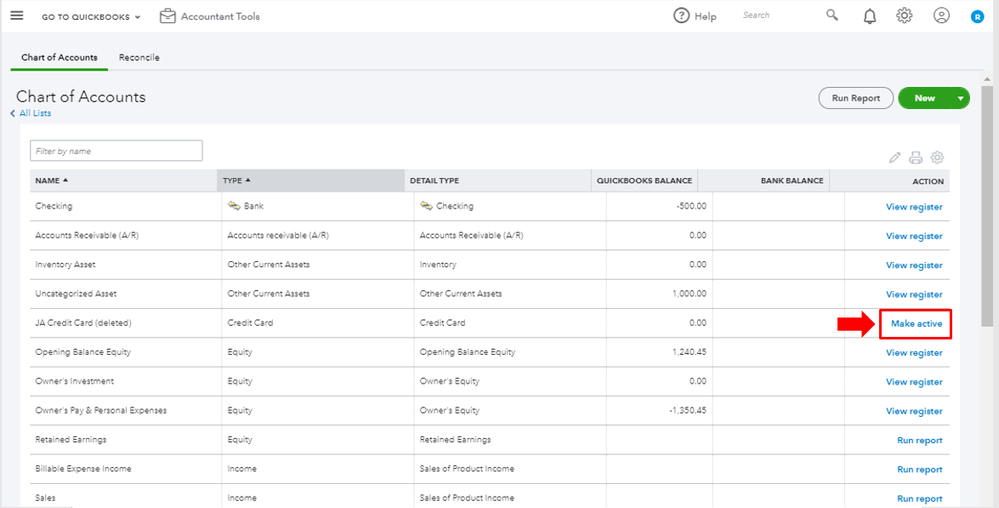Open the notifications bell
The image size is (999, 508).
tap(869, 16)
